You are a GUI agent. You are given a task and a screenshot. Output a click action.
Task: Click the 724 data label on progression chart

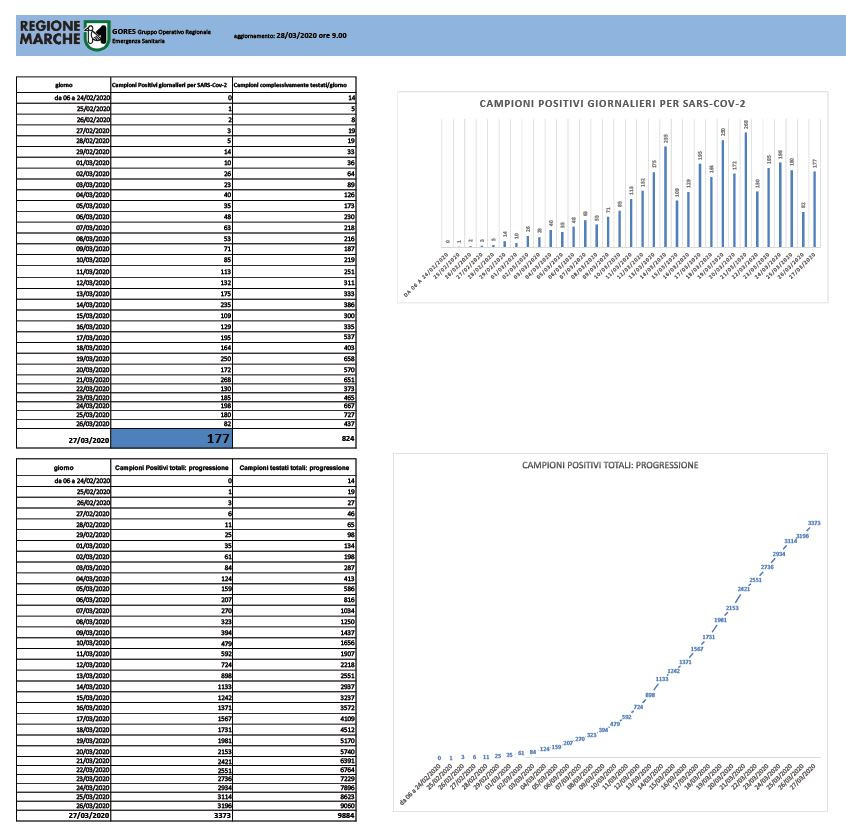click(638, 707)
